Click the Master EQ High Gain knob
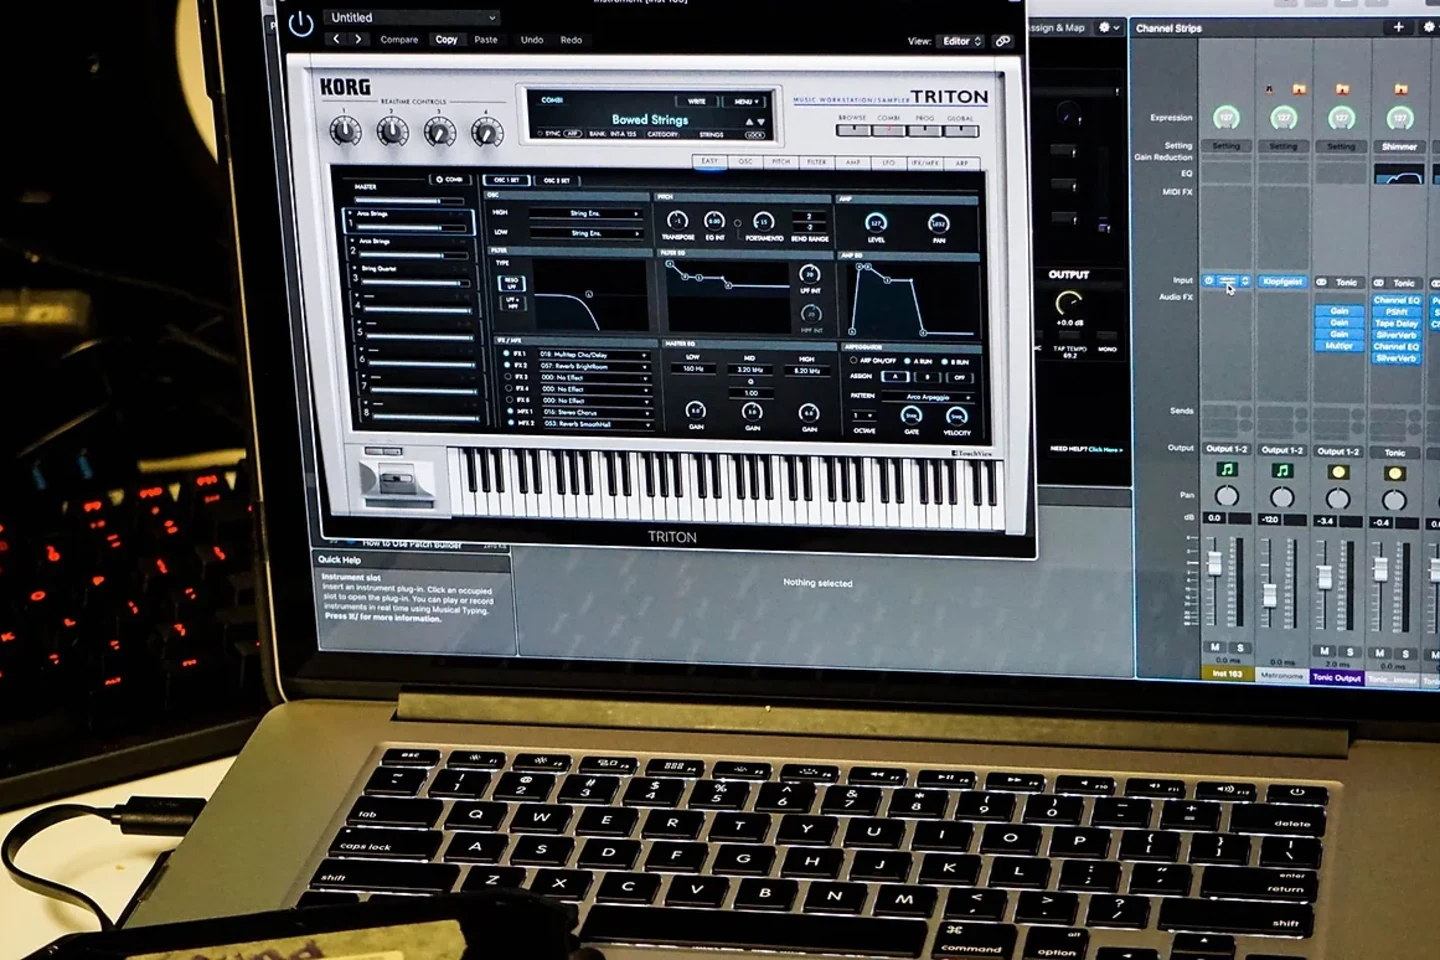Viewport: 1440px width, 960px height. pyautogui.click(x=809, y=412)
